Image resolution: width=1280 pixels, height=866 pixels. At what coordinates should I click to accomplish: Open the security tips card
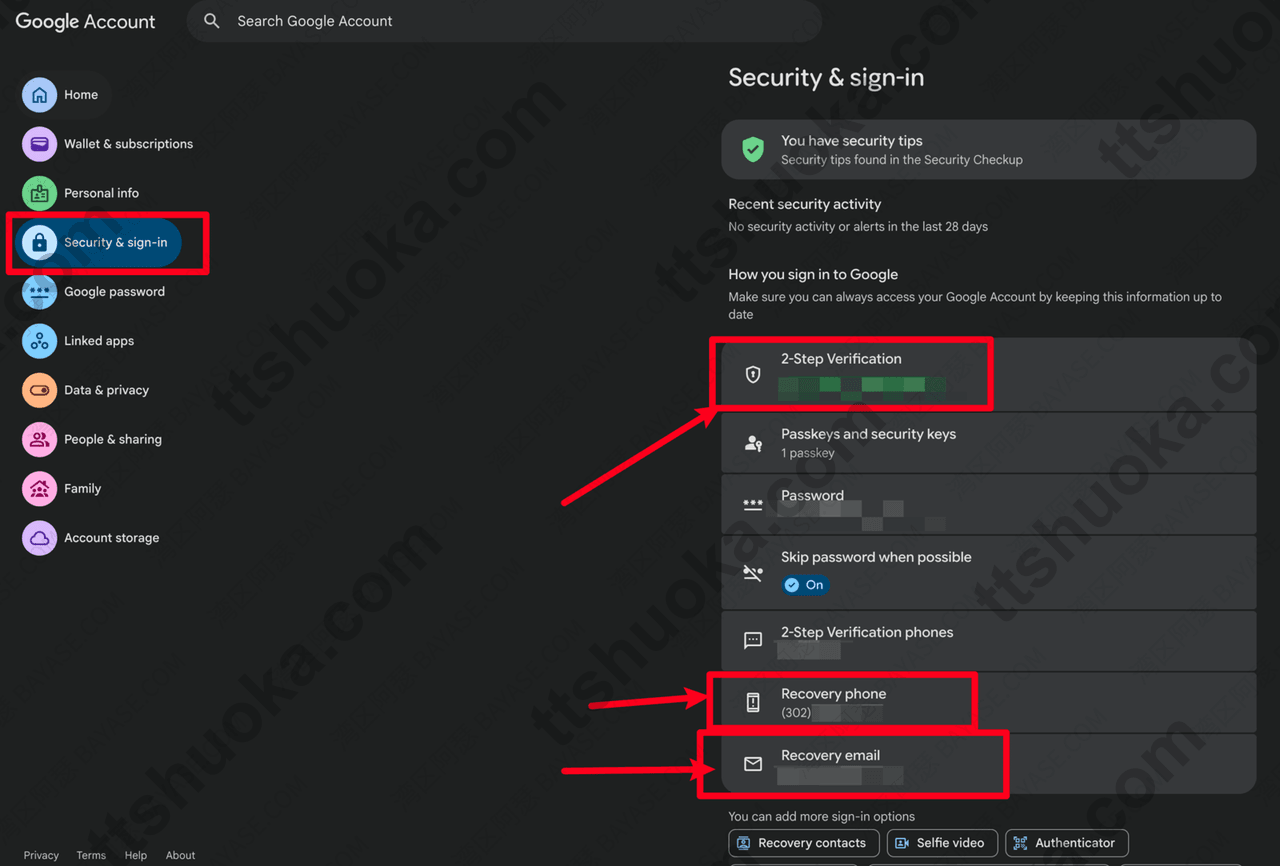click(989, 150)
